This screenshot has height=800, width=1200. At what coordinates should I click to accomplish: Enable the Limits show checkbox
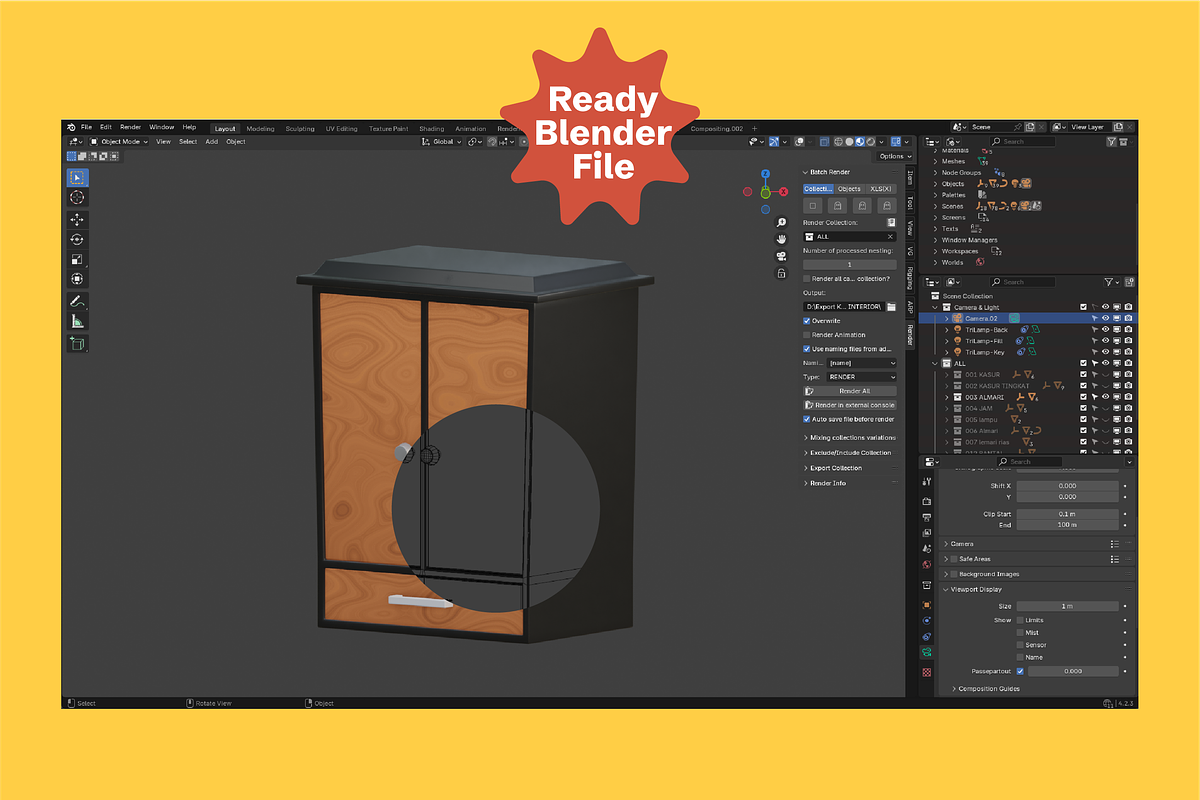(1020, 620)
